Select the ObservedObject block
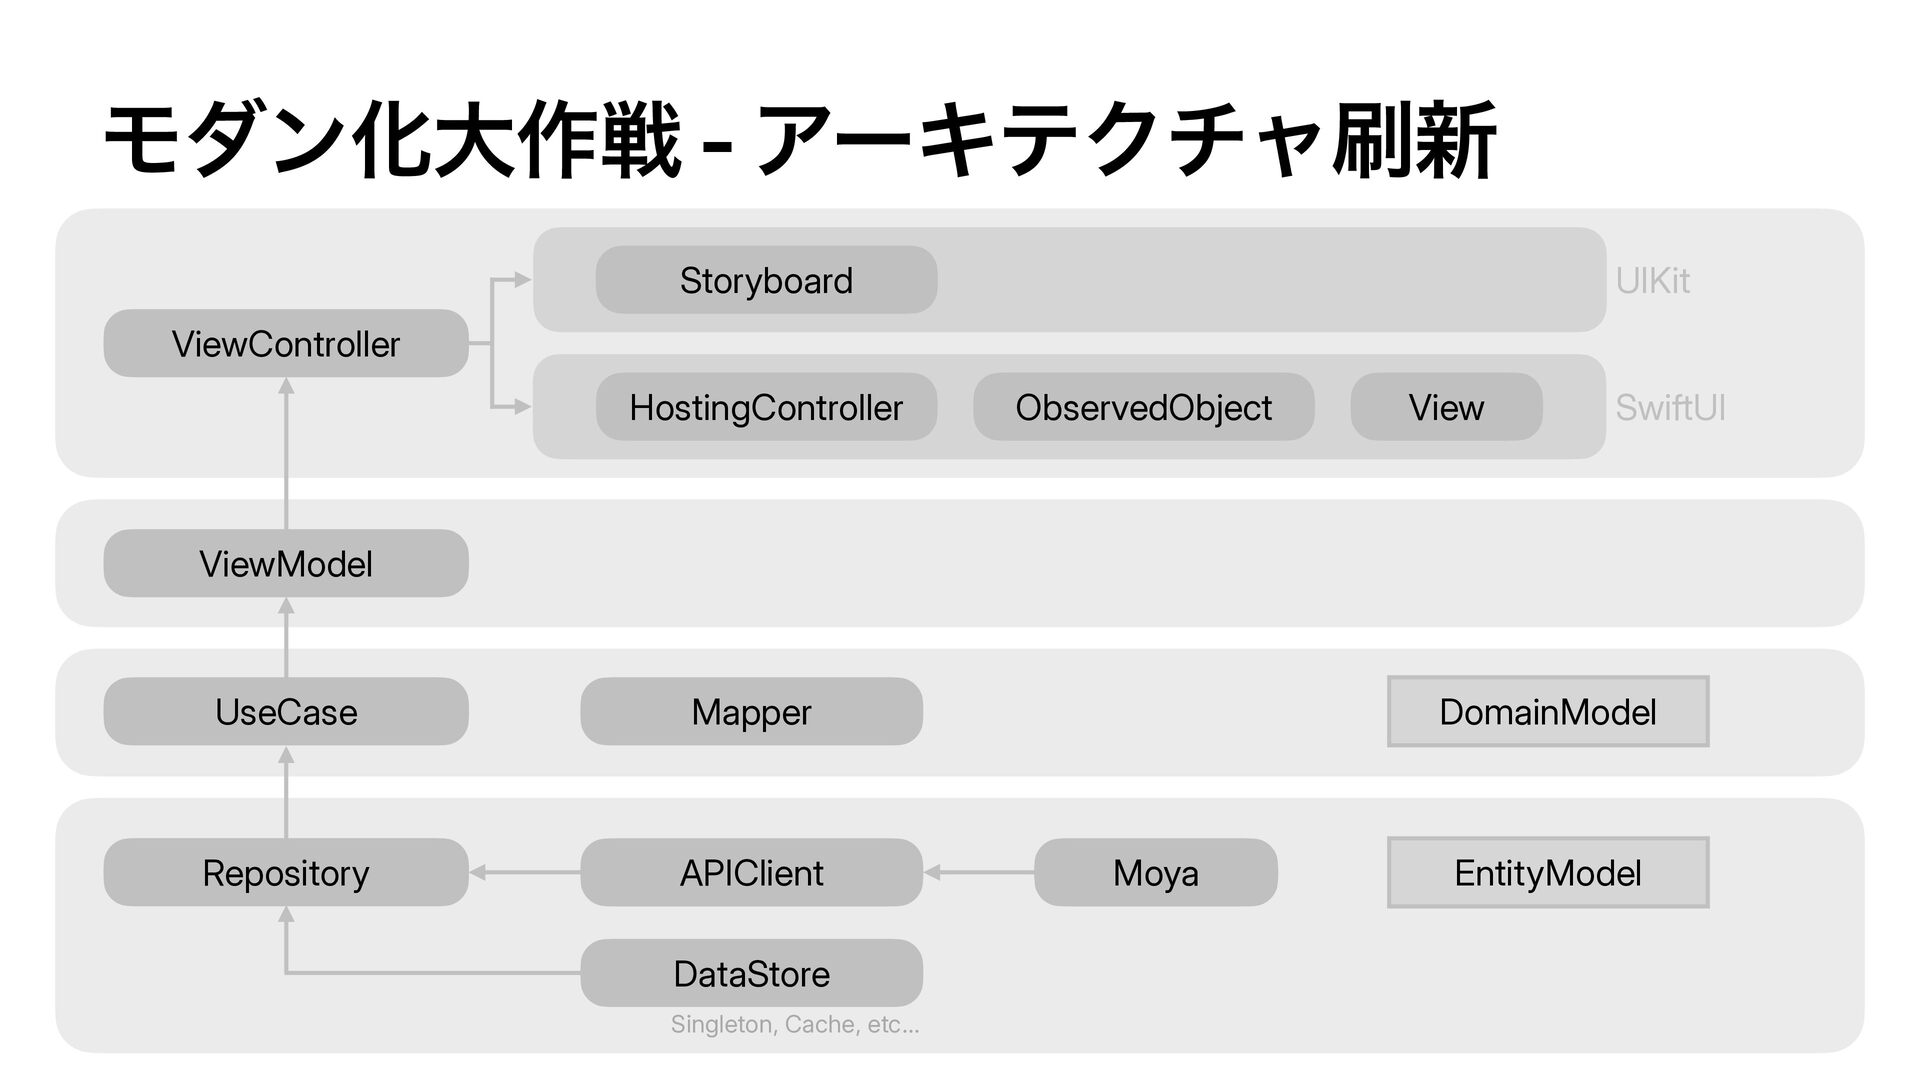 1143,407
